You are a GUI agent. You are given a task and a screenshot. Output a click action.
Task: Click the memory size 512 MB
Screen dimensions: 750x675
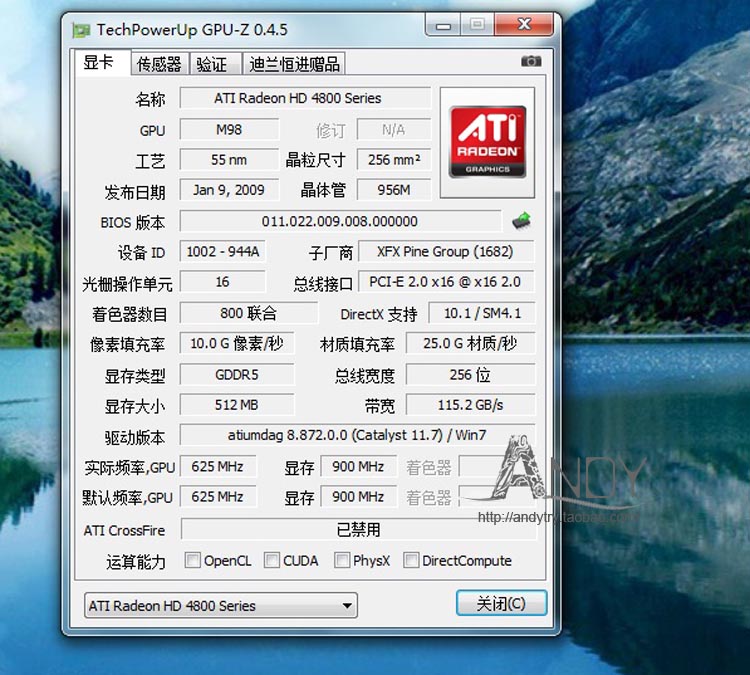coord(237,405)
